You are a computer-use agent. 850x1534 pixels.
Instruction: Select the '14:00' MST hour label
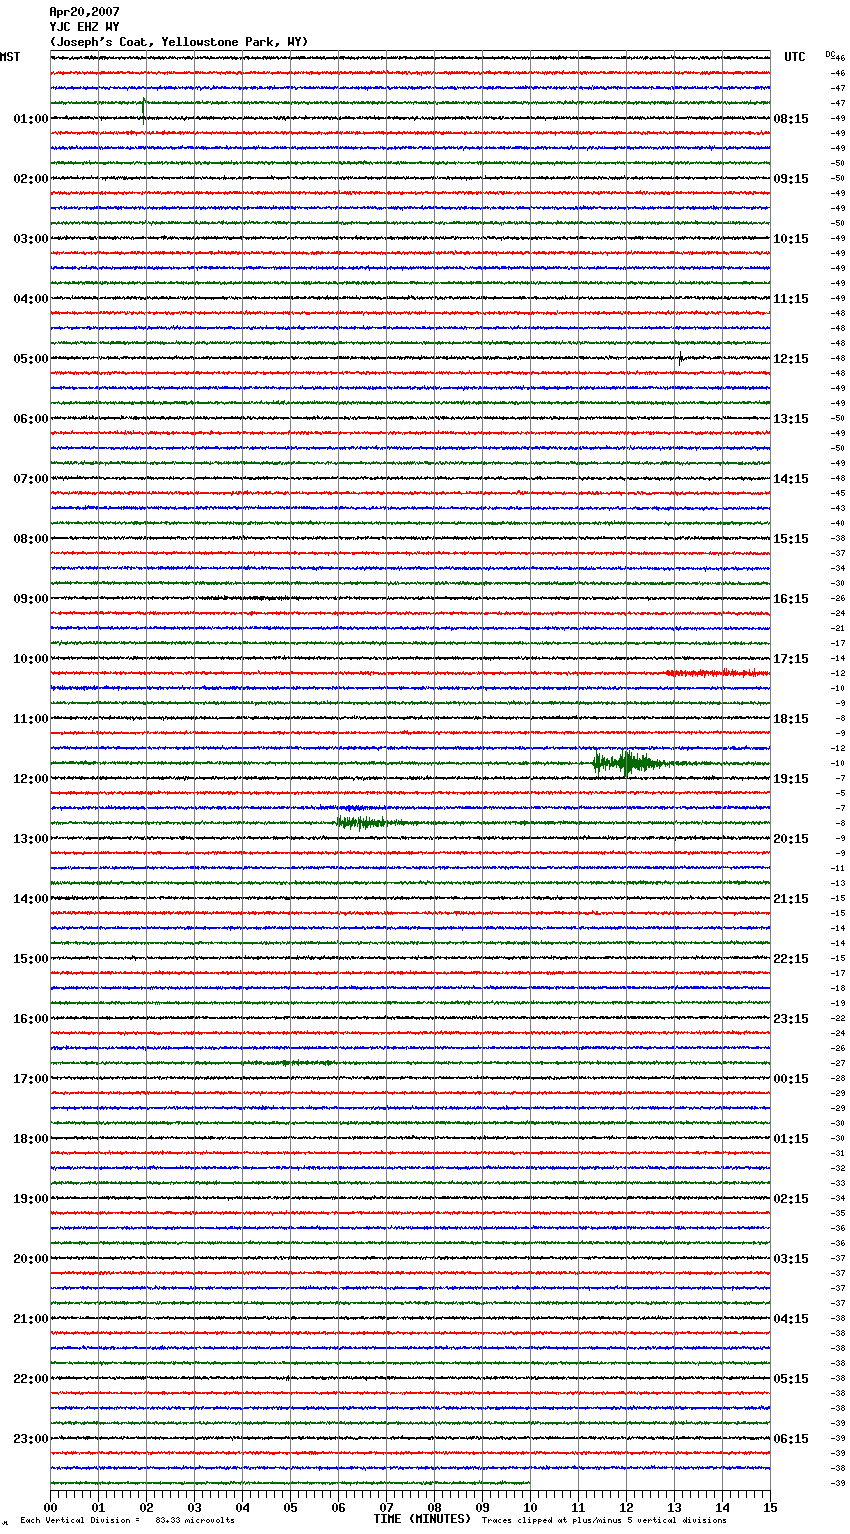31,899
